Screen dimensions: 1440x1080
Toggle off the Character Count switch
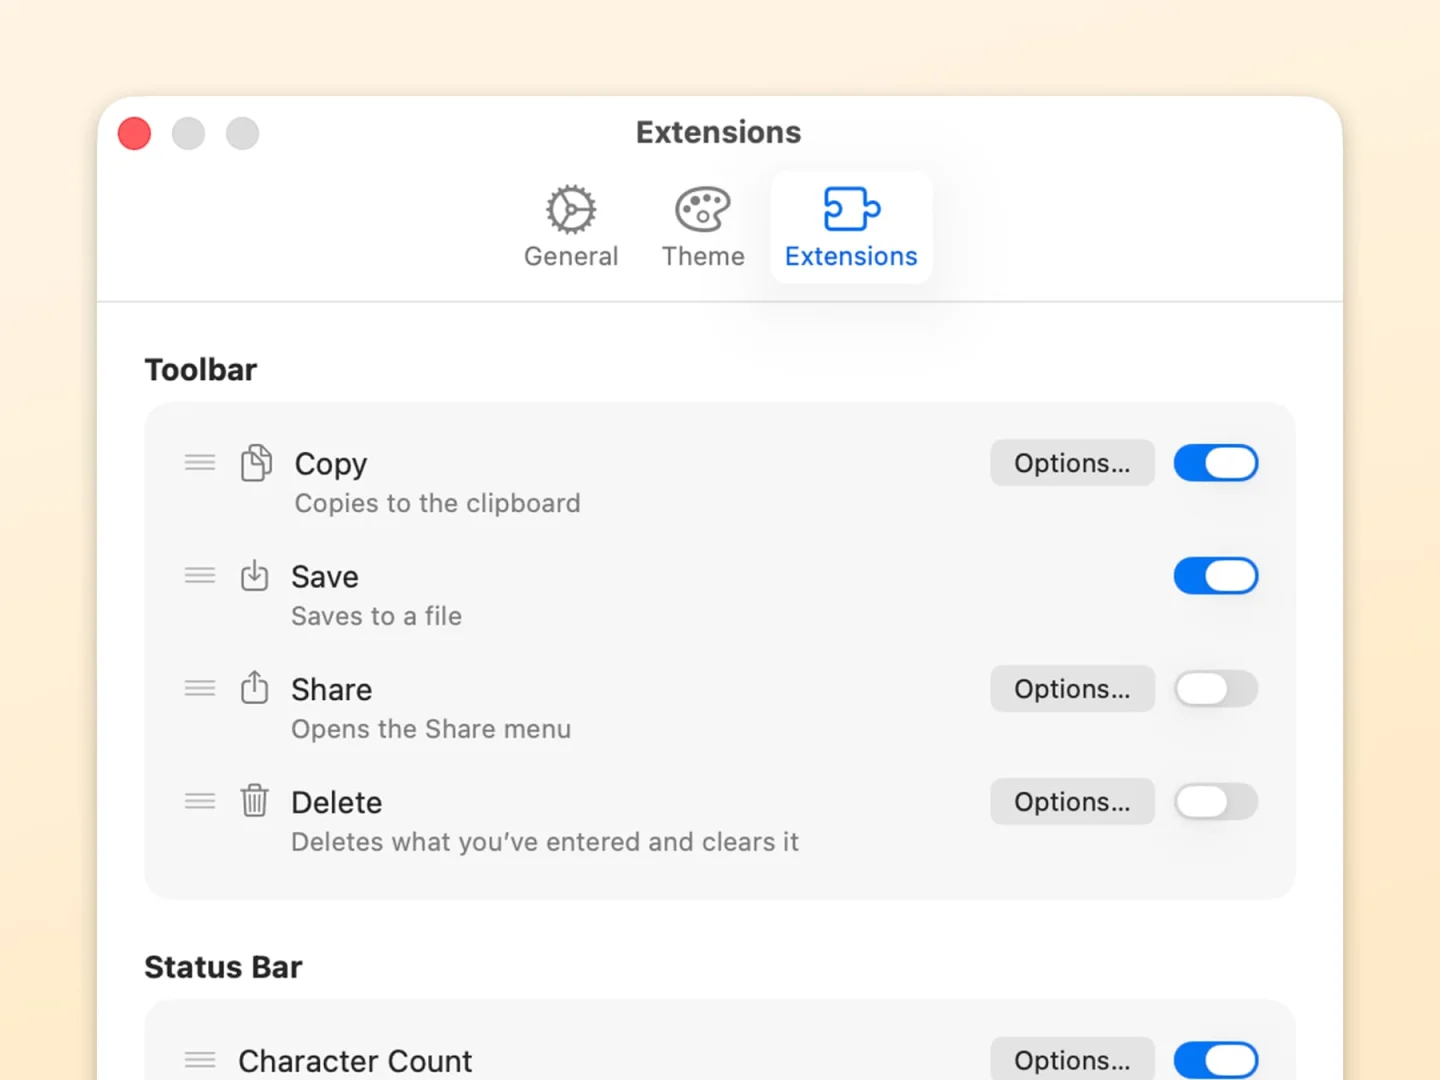pyautogui.click(x=1216, y=1060)
